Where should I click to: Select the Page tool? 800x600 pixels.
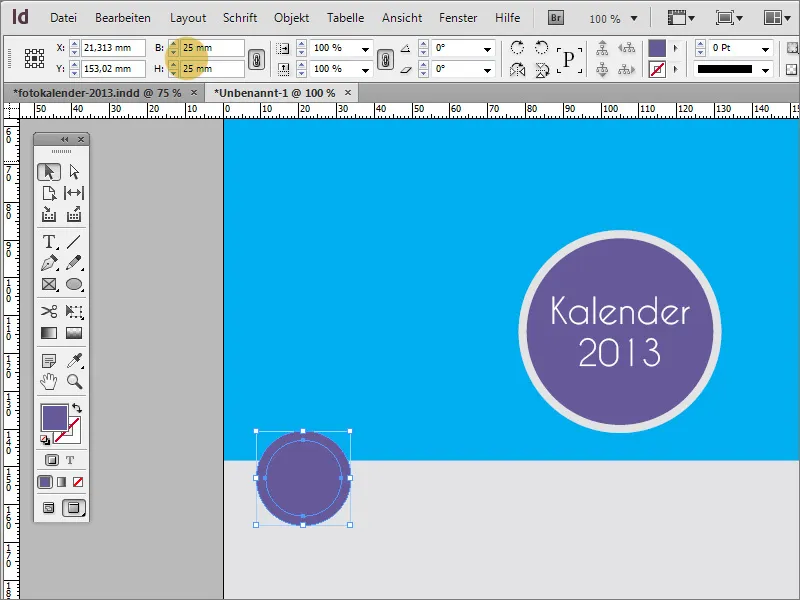point(49,193)
